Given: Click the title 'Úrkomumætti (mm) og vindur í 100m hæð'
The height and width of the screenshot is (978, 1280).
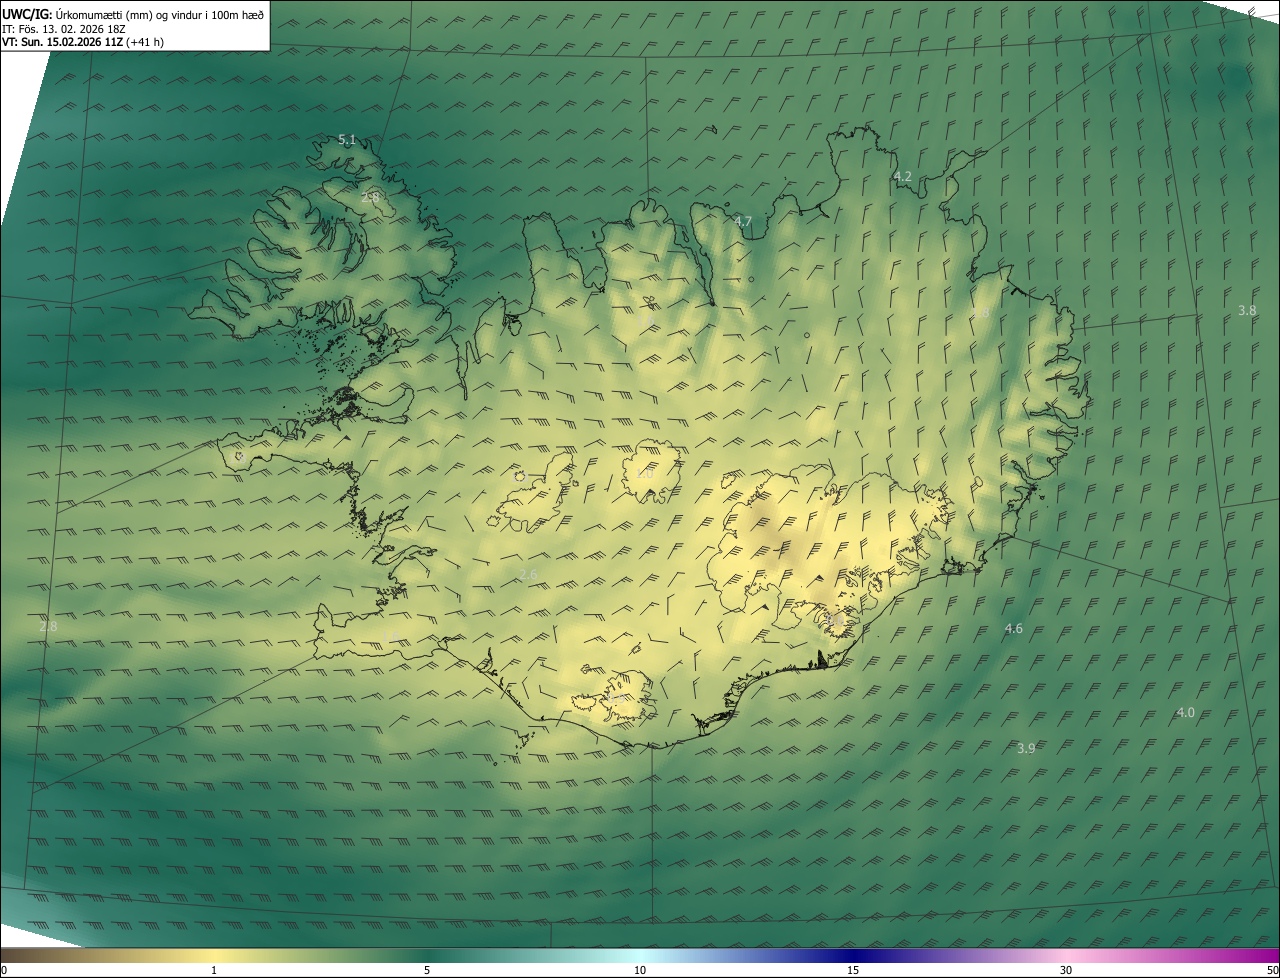Looking at the screenshot, I should tap(160, 14).
